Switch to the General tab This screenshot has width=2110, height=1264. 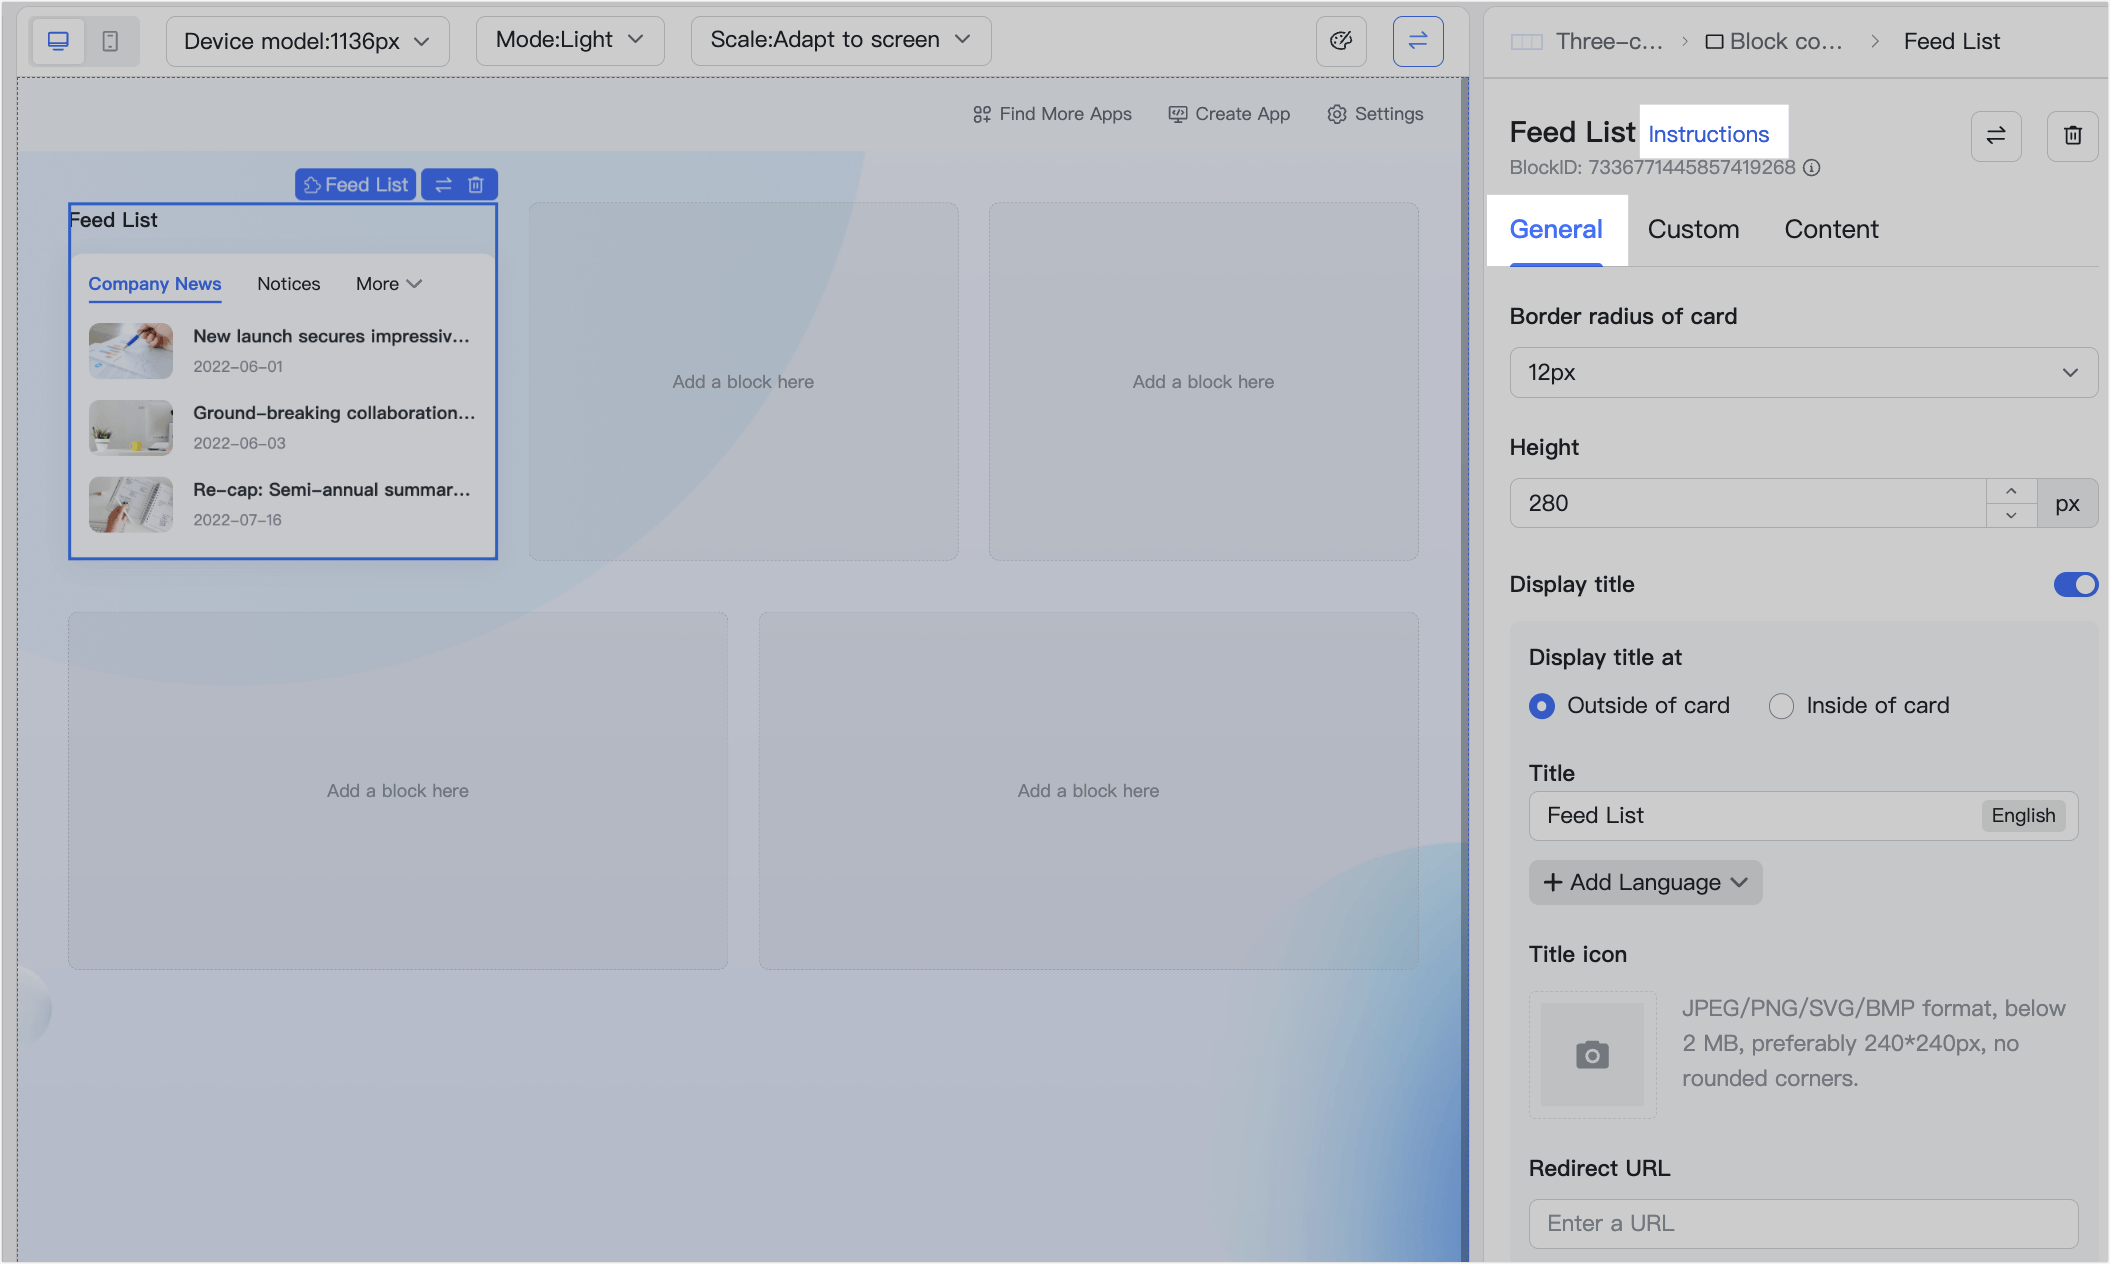[1556, 230]
